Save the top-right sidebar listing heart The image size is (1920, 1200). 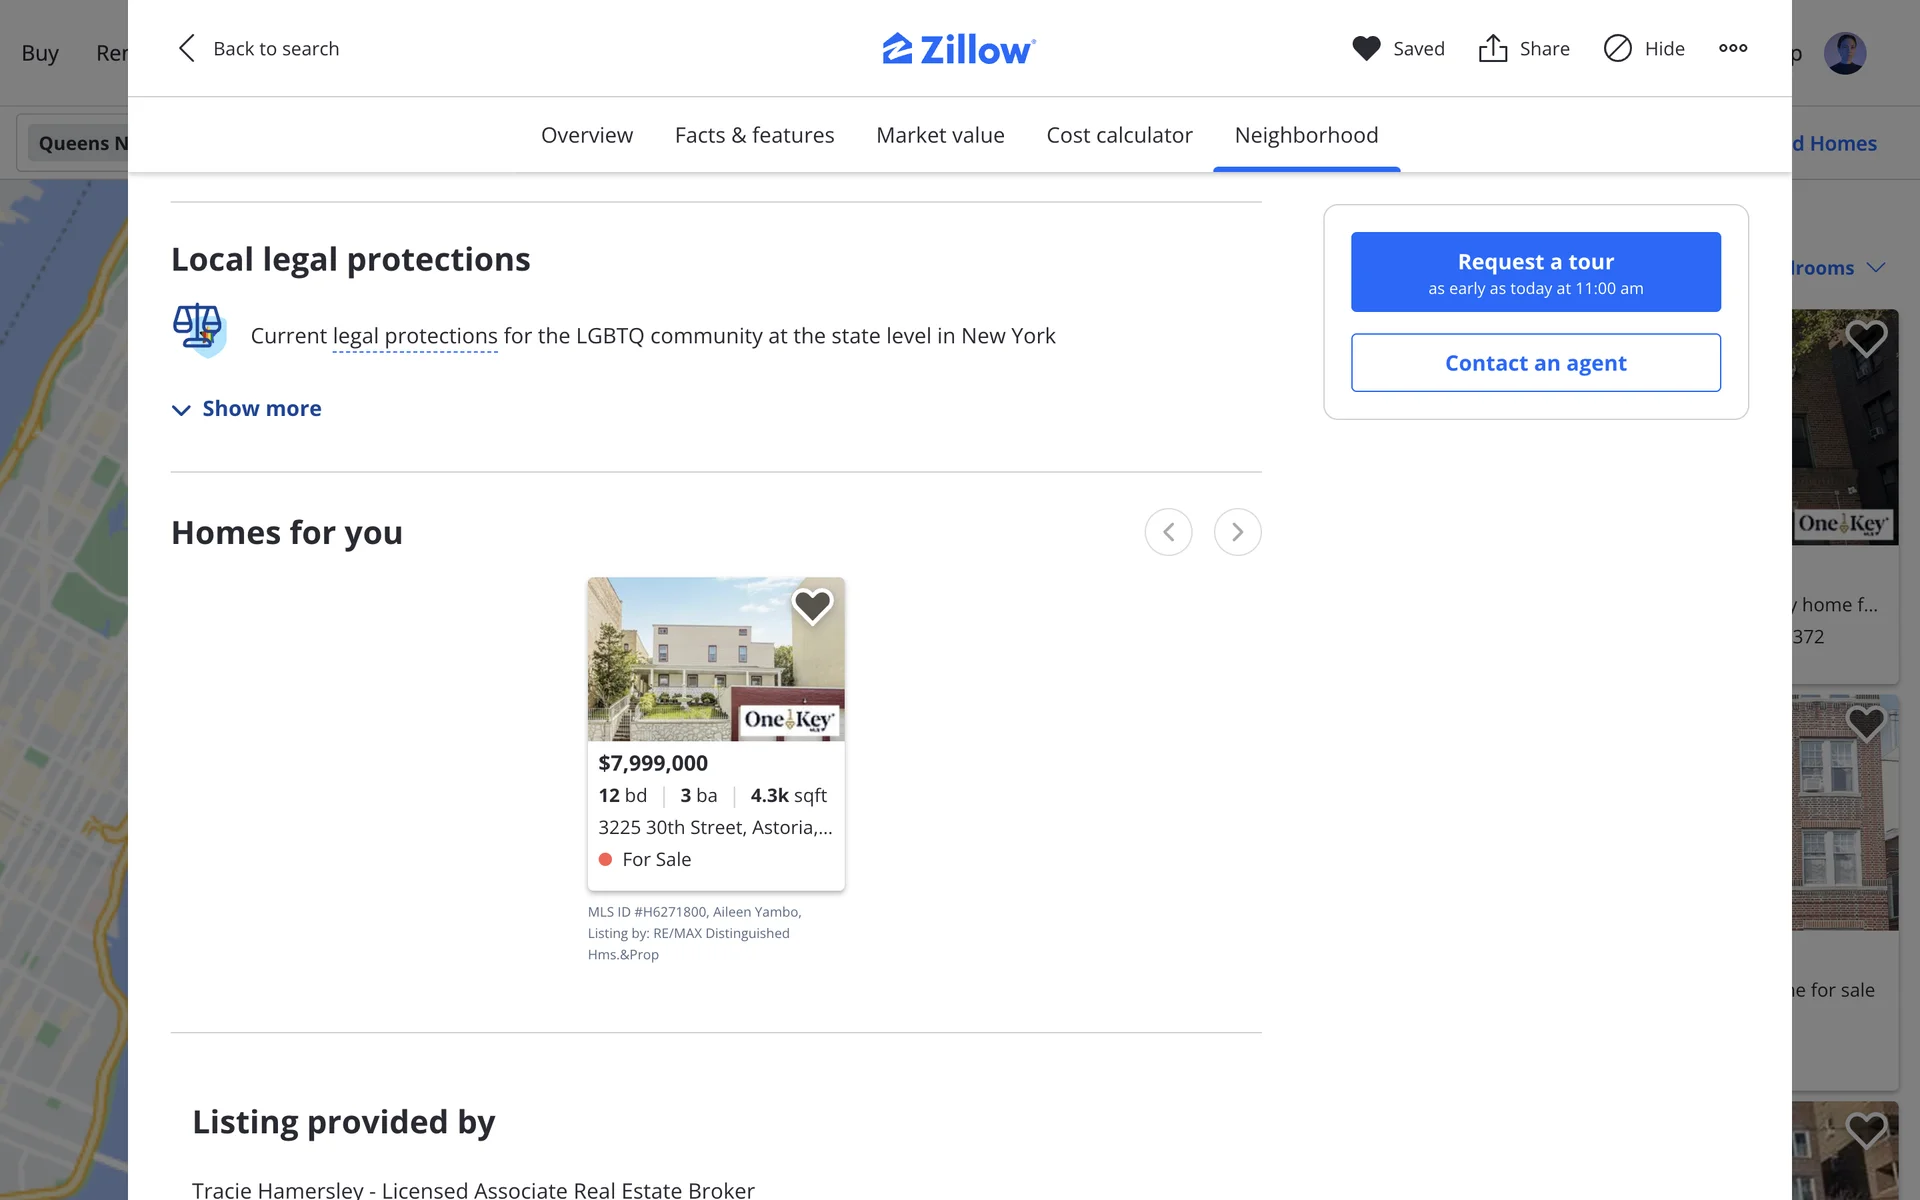point(1865,338)
